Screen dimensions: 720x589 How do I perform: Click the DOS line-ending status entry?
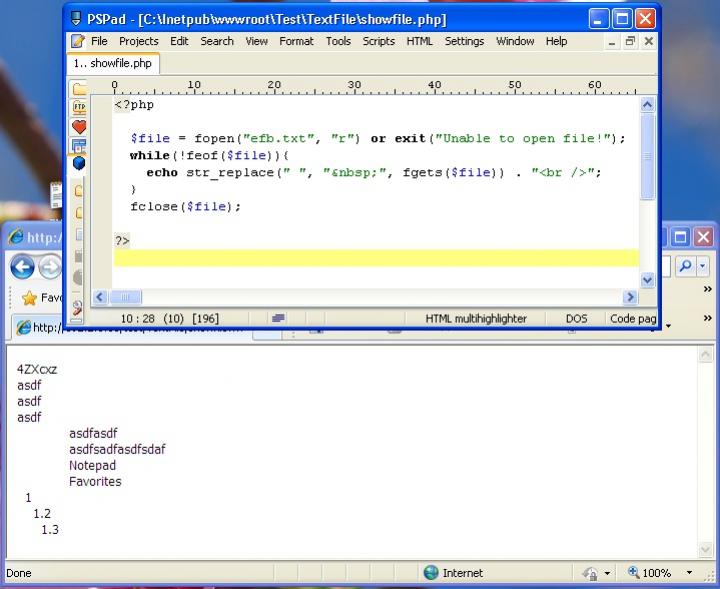pos(576,318)
